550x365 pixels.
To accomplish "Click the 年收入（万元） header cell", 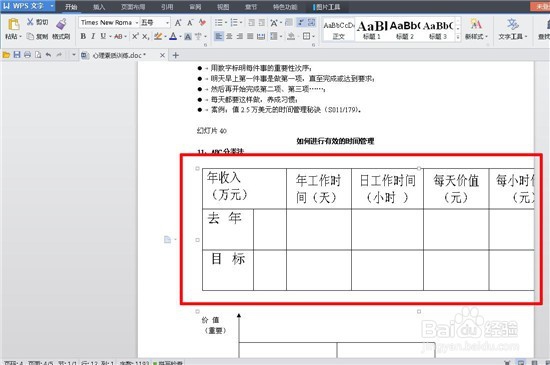I will (244, 189).
